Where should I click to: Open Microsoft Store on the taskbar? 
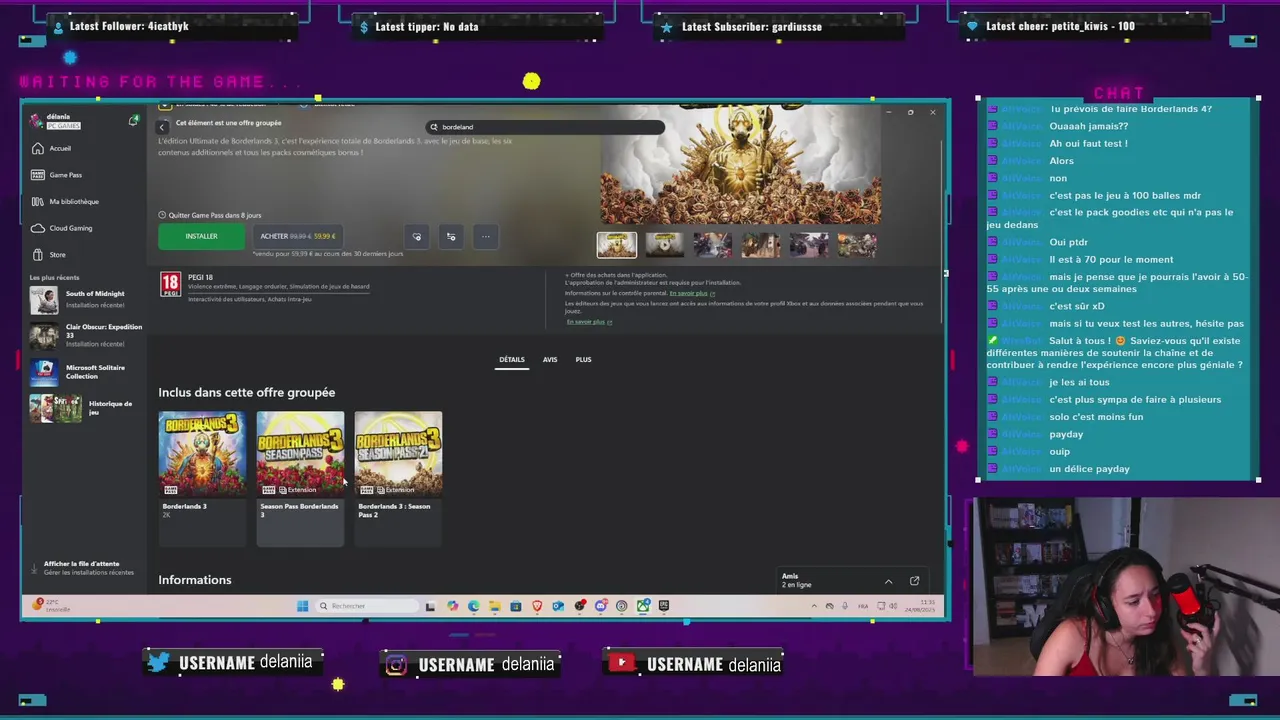pos(516,606)
